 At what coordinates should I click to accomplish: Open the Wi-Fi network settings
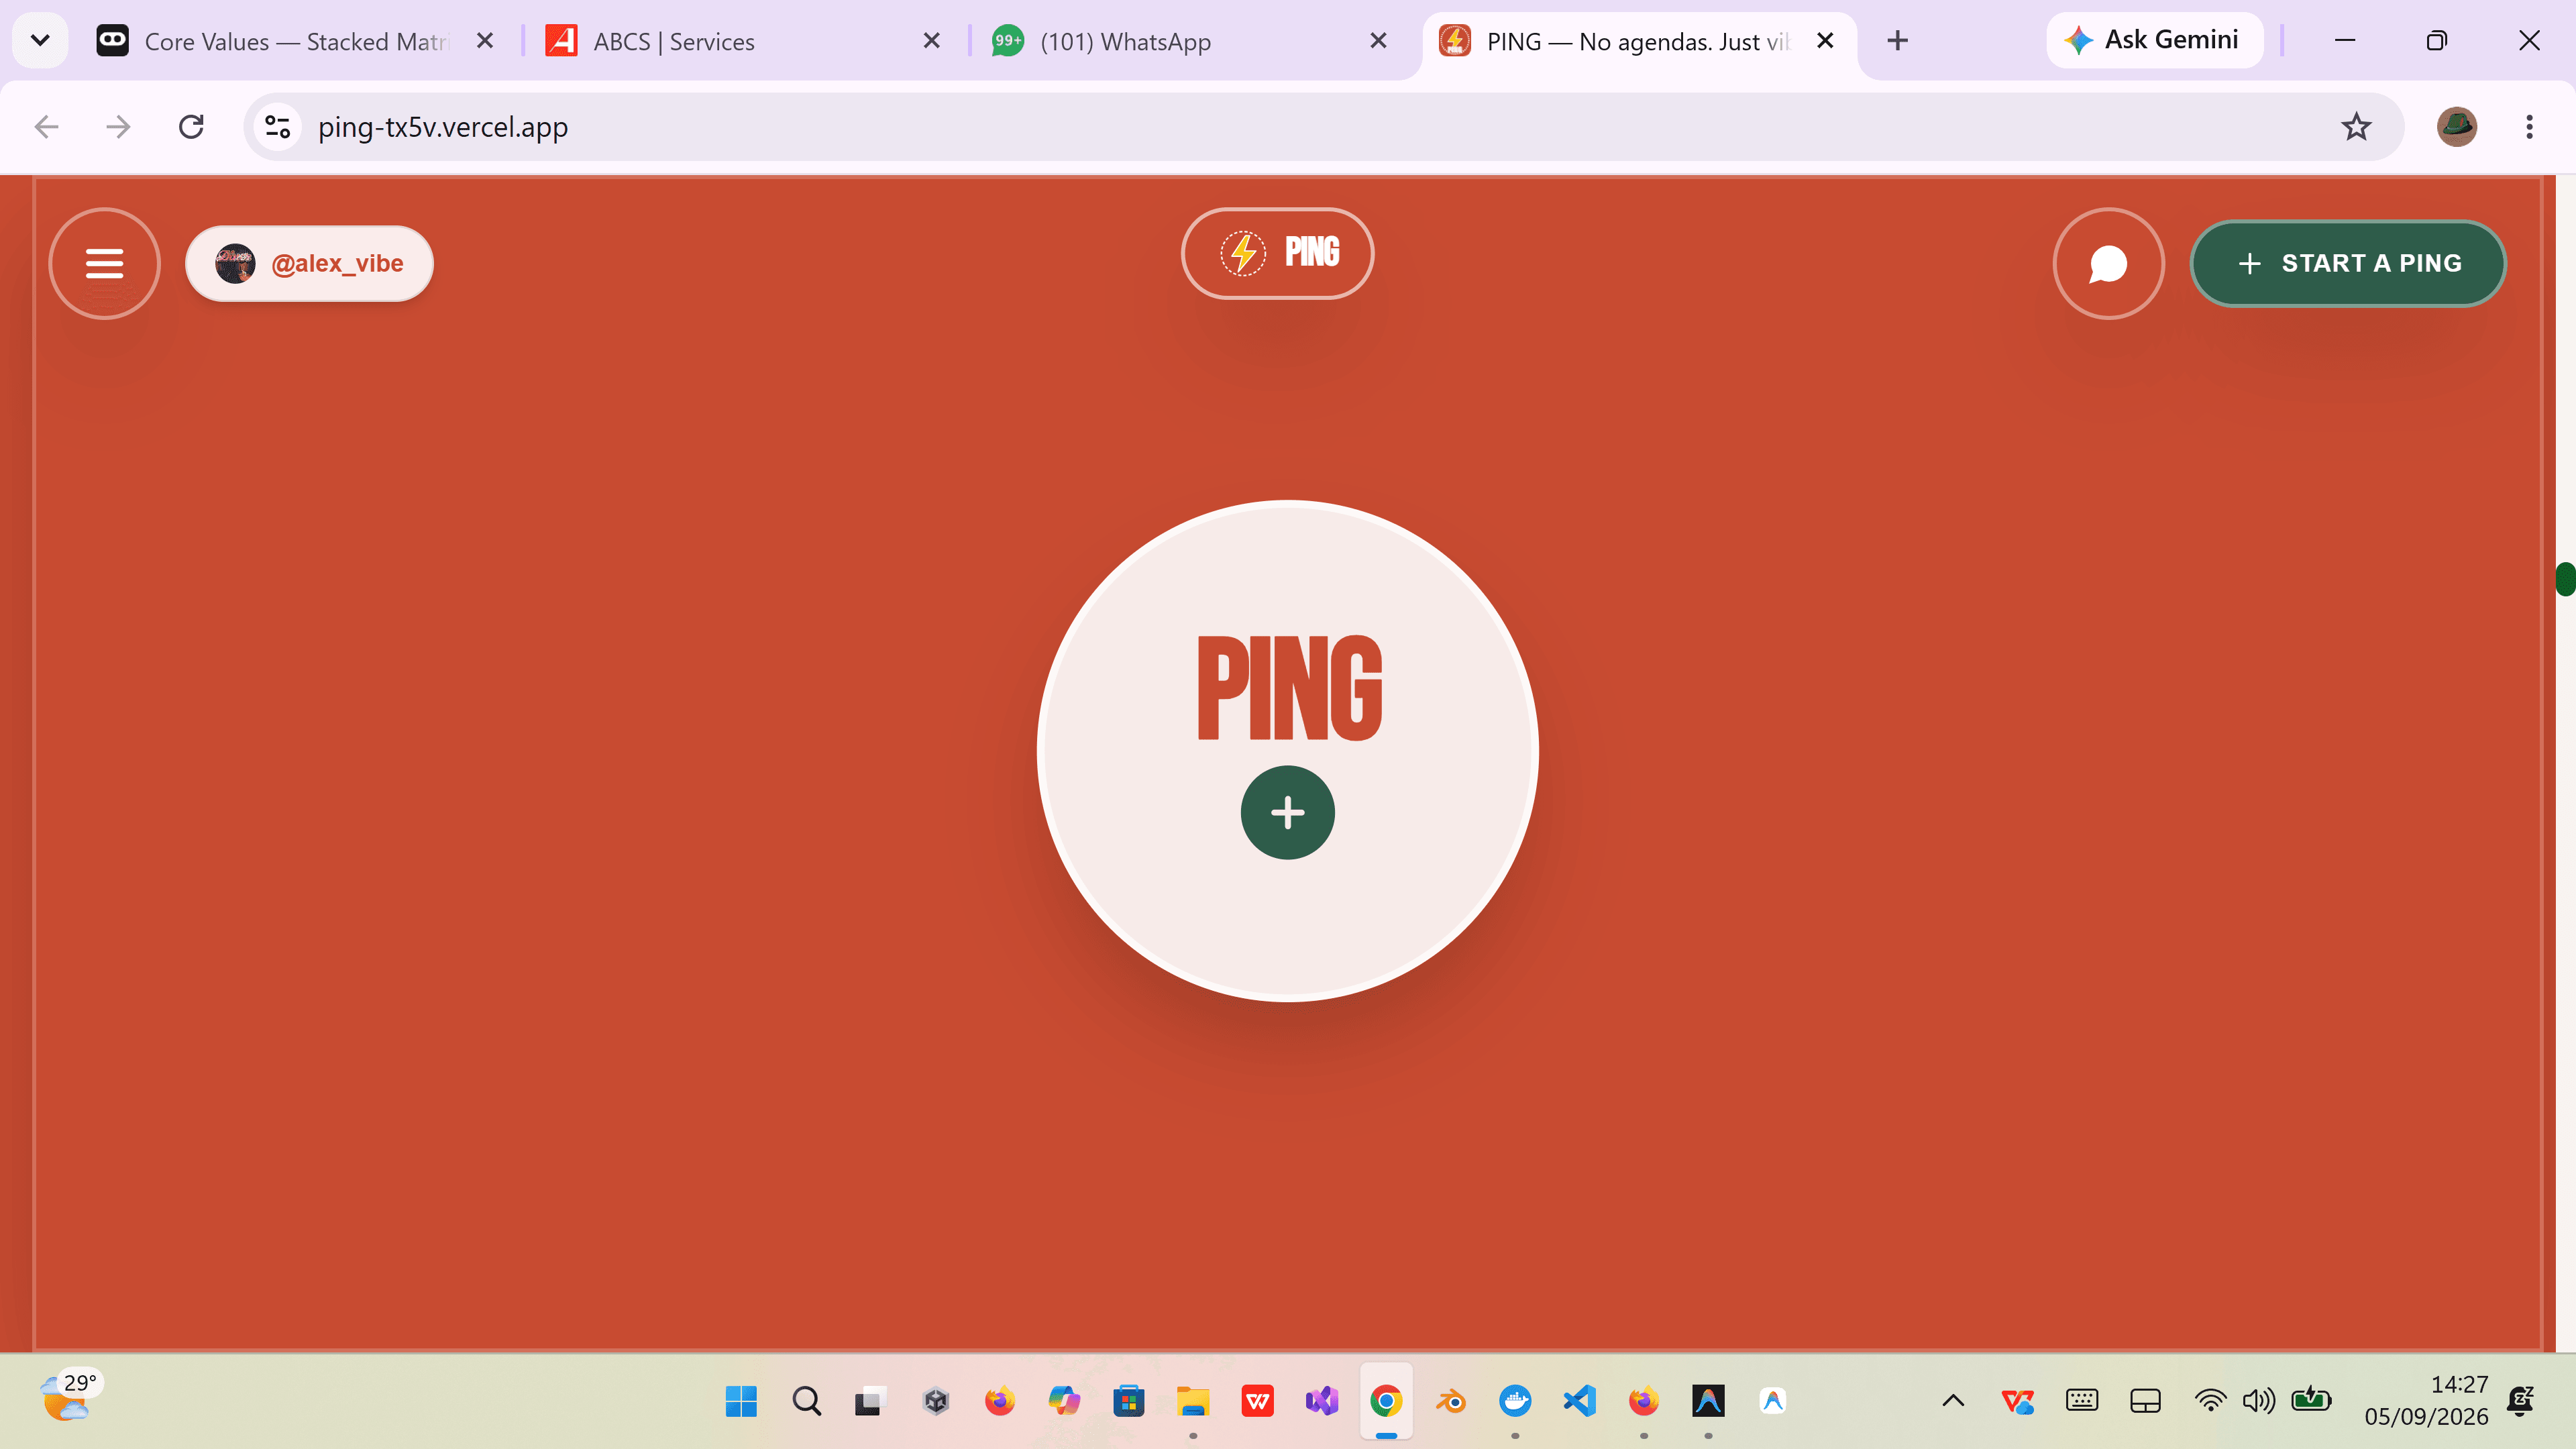point(2210,1401)
